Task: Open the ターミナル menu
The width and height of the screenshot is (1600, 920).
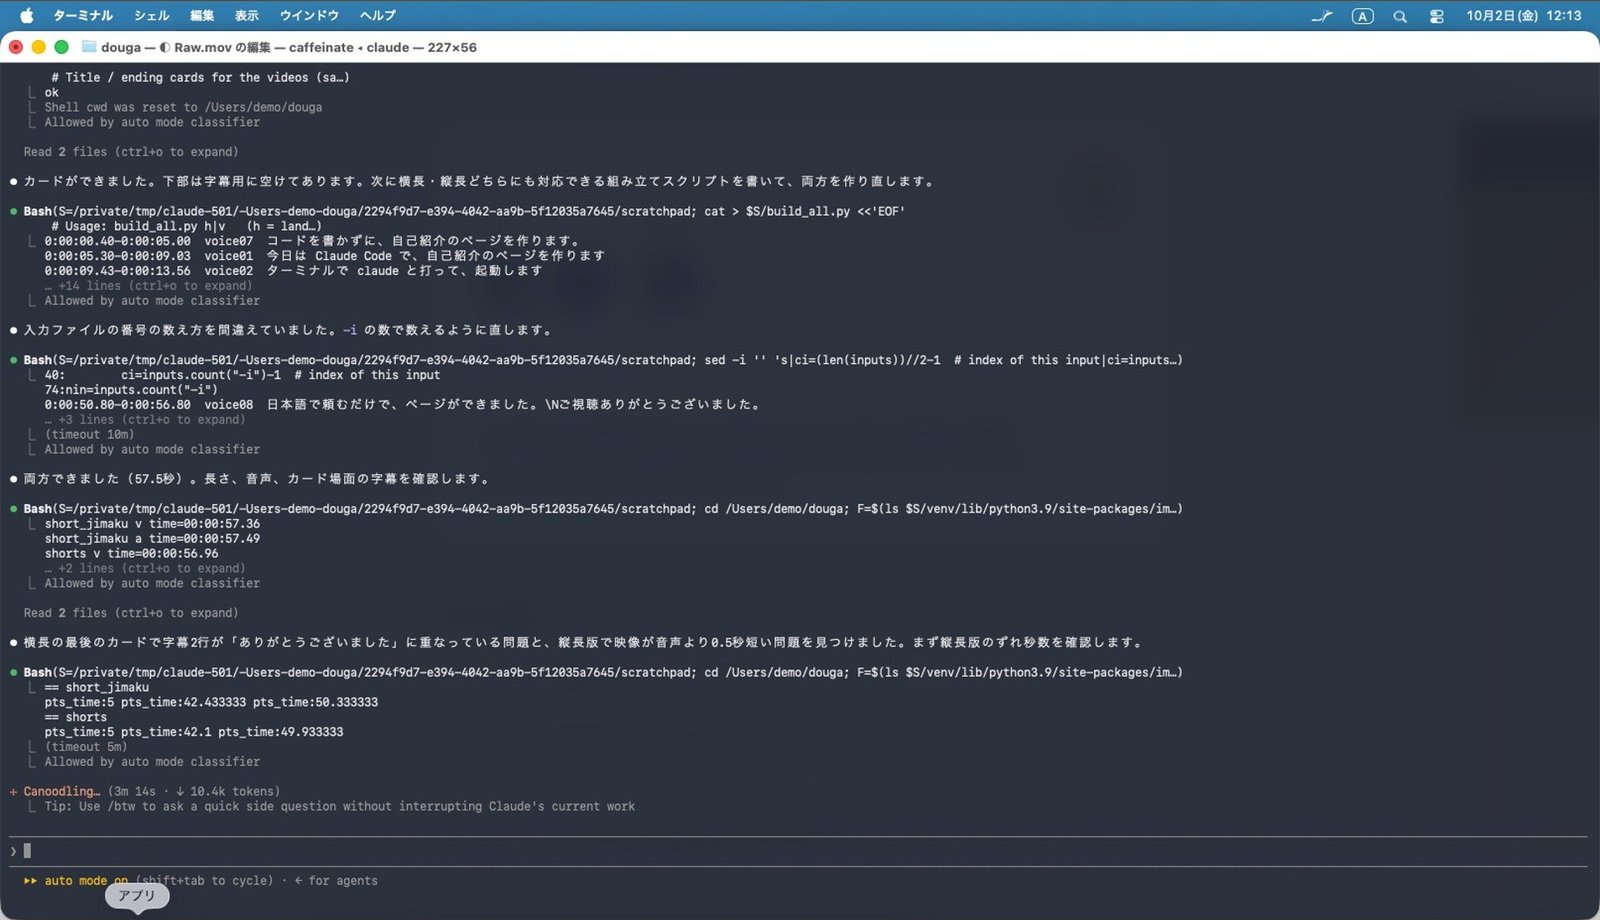Action: point(83,15)
